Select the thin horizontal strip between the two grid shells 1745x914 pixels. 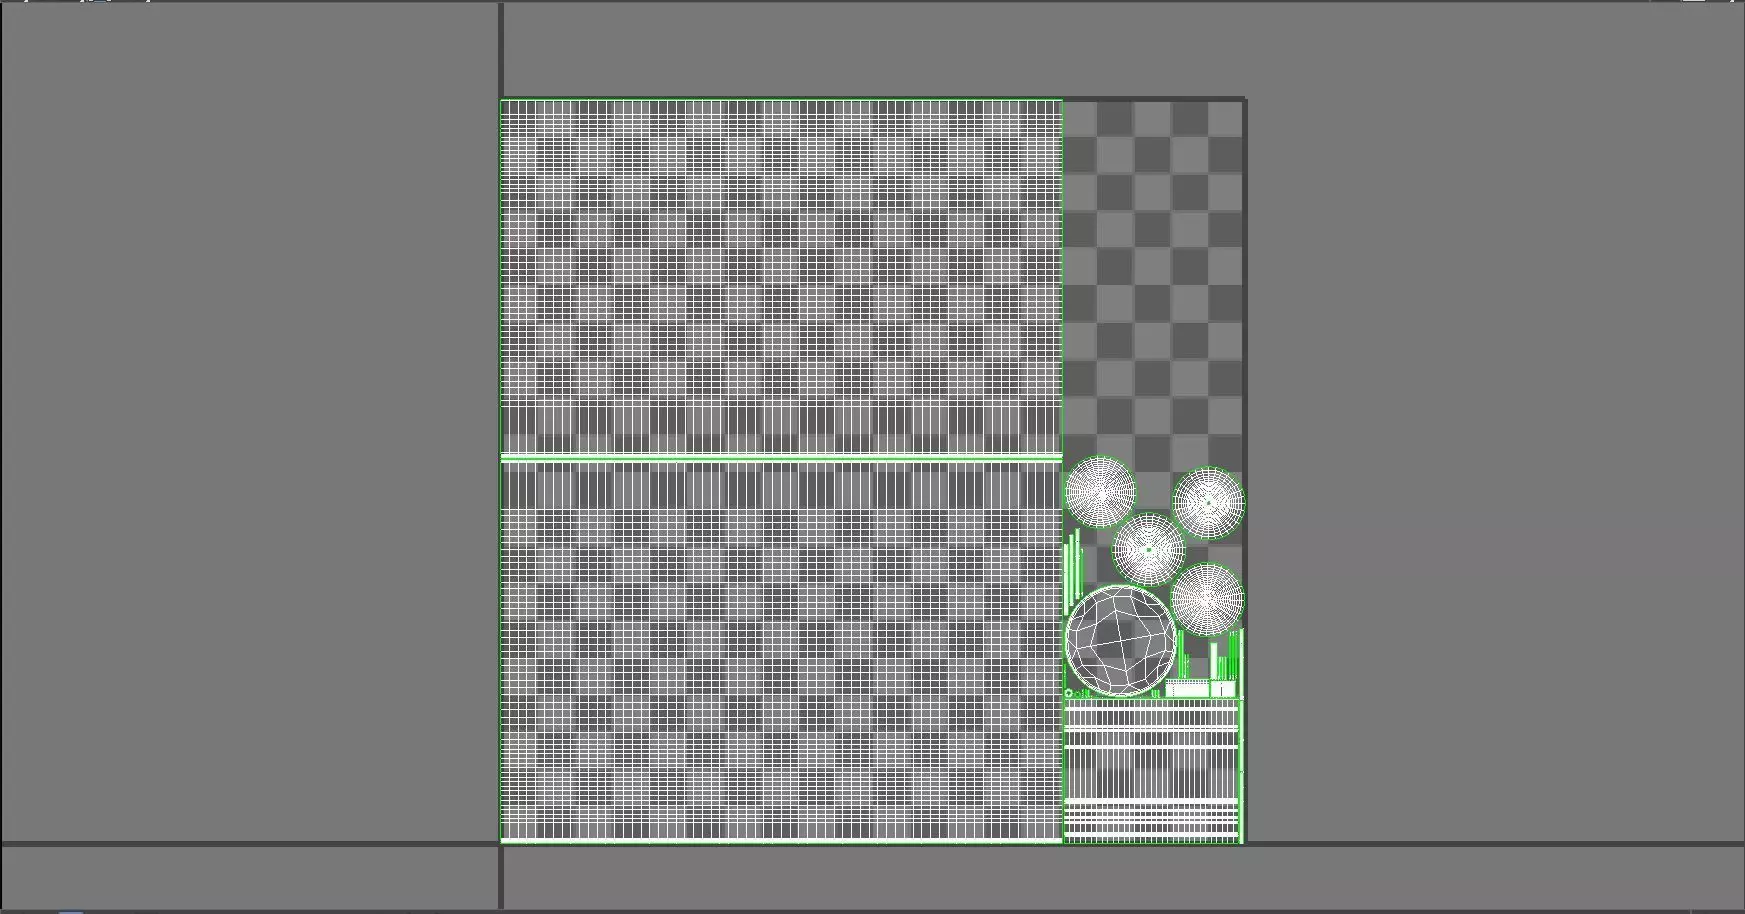[781, 458]
